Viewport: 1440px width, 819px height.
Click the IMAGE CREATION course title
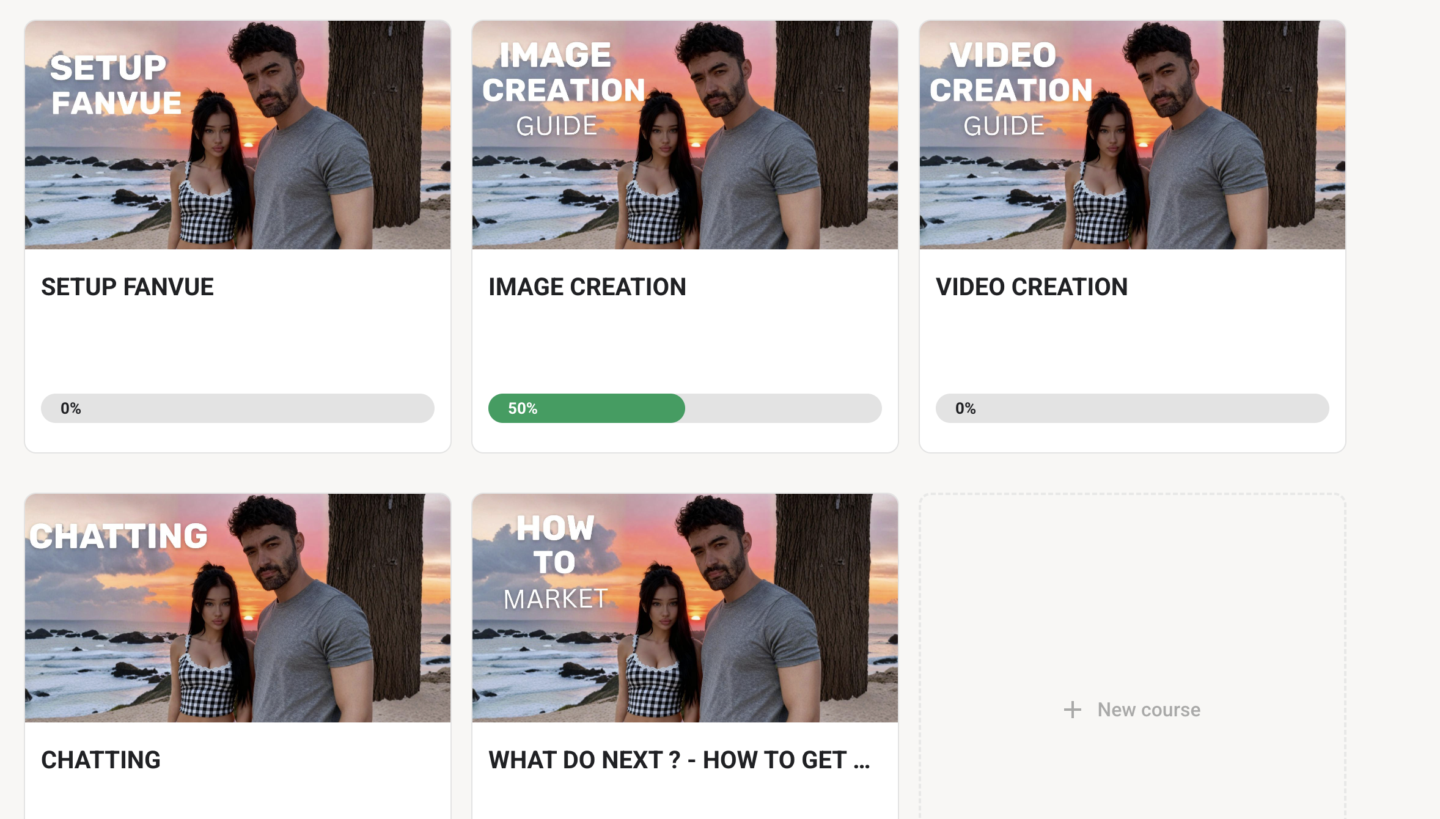tap(587, 287)
